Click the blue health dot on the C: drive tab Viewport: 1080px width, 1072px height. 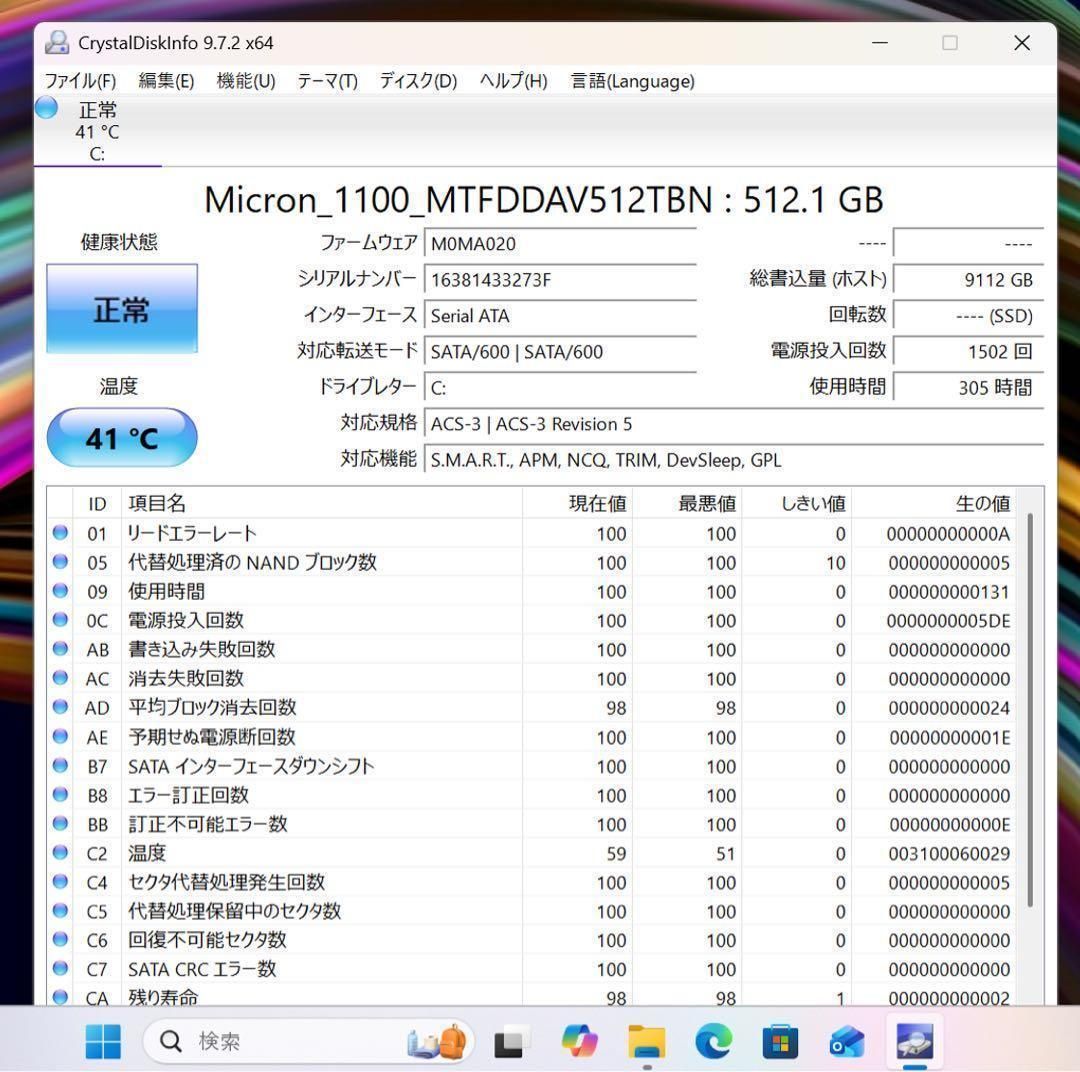[46, 108]
